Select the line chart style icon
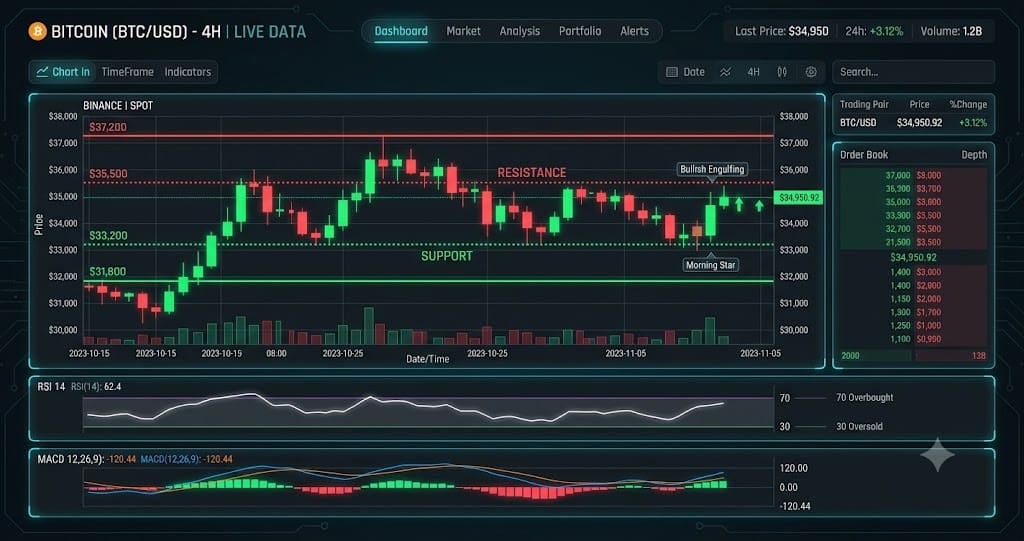 click(726, 72)
